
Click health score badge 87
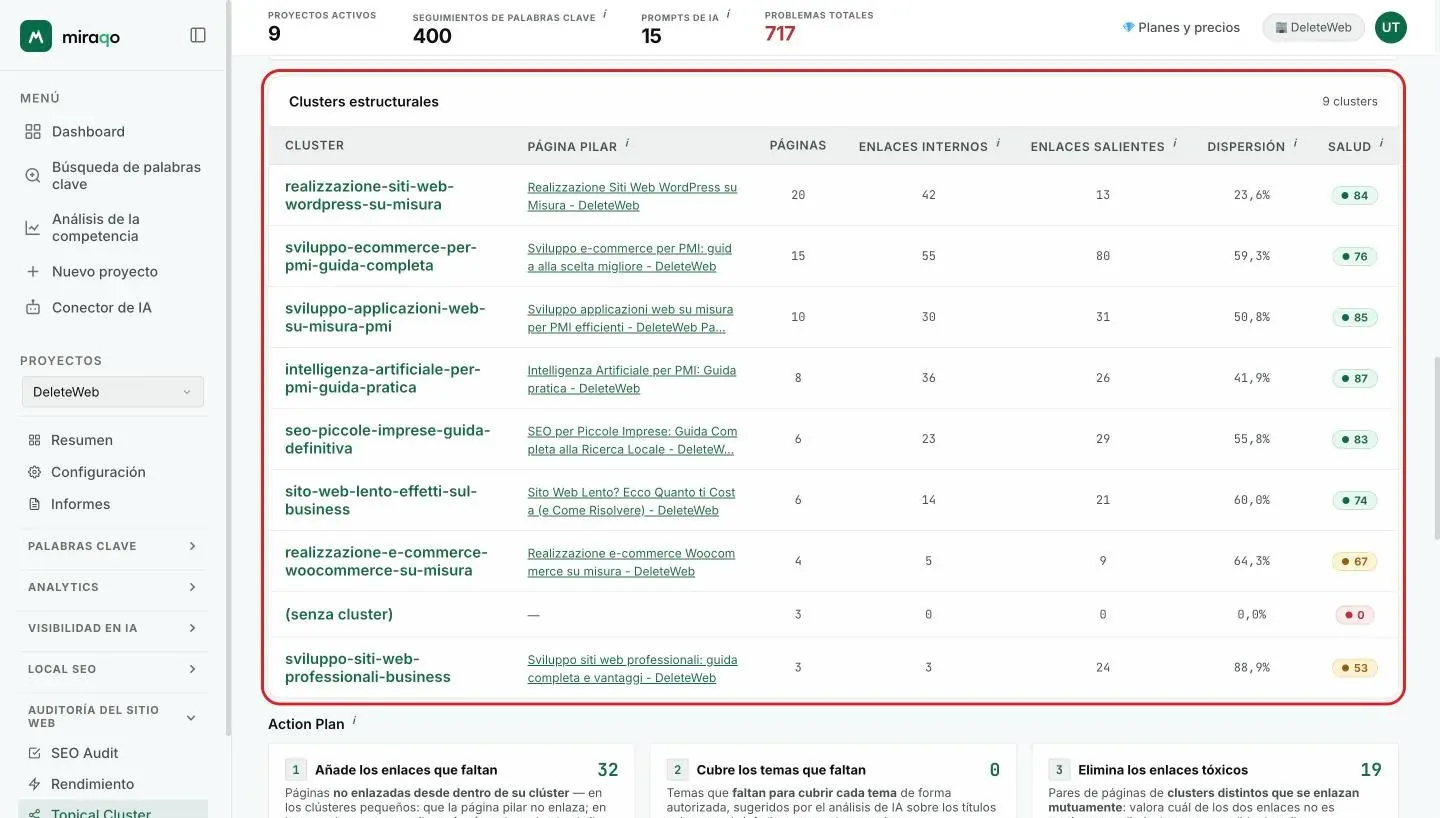(1355, 379)
